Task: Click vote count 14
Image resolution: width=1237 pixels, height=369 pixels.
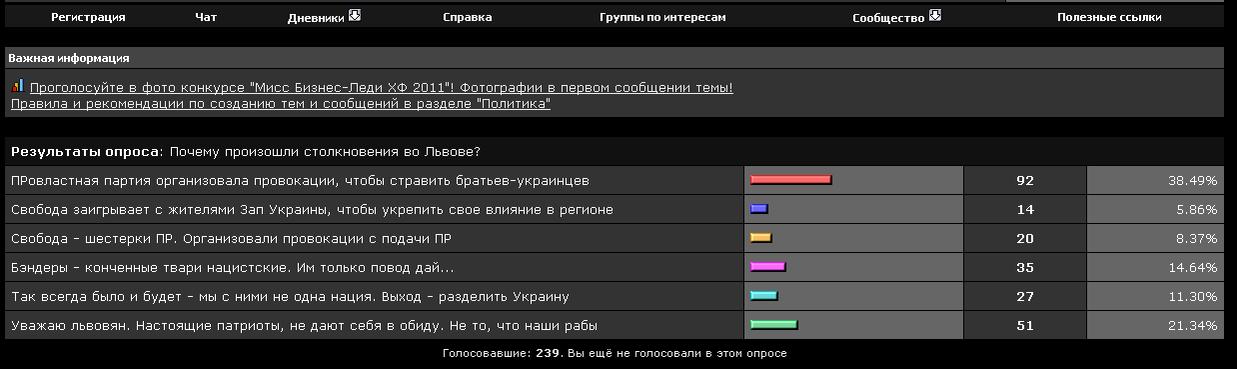Action: [x=1025, y=210]
